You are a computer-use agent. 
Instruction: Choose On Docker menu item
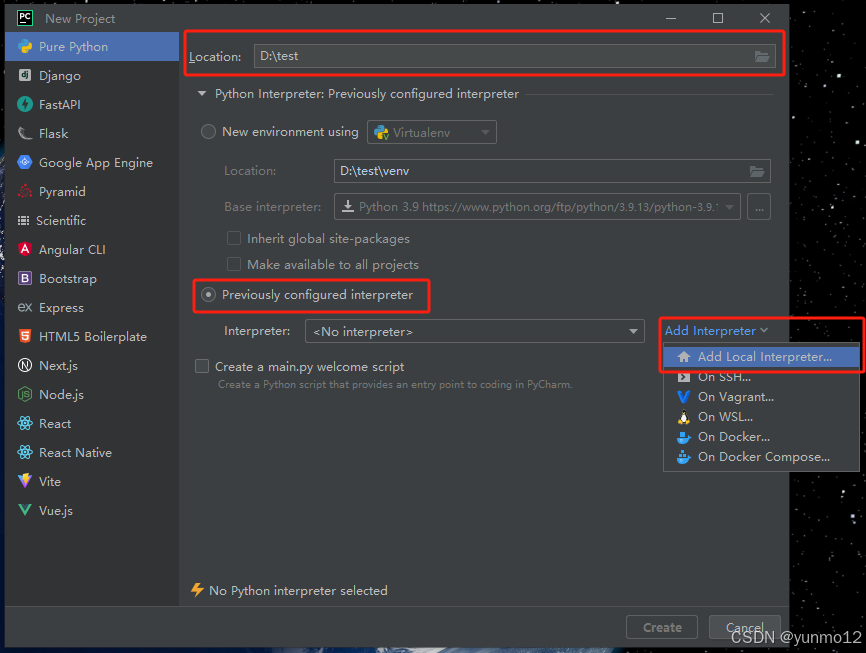coord(762,436)
